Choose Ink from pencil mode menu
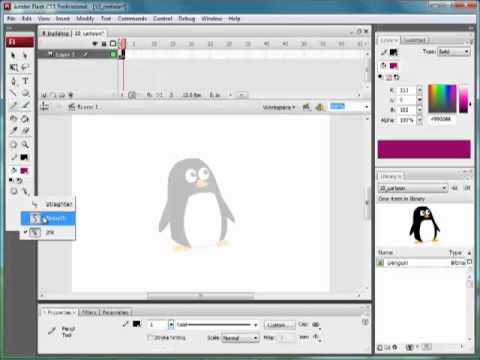480x360 pixels. (x=48, y=232)
